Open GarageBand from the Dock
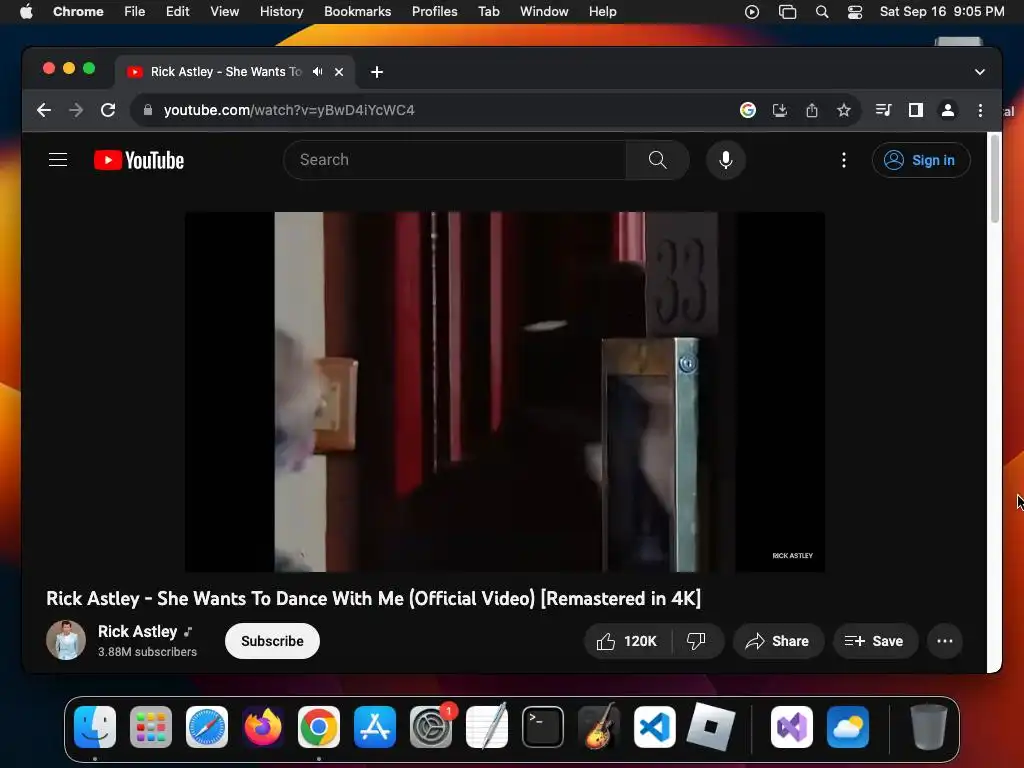The image size is (1024, 768). (x=599, y=727)
